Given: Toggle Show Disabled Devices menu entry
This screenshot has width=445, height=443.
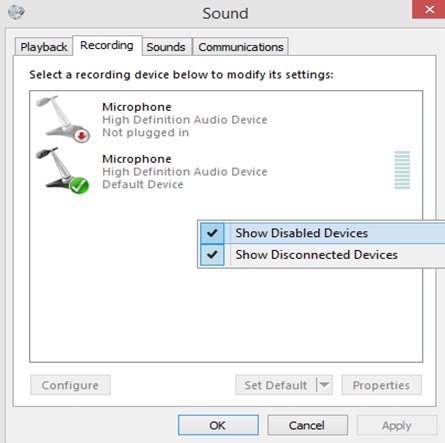Looking at the screenshot, I should pyautogui.click(x=322, y=233).
